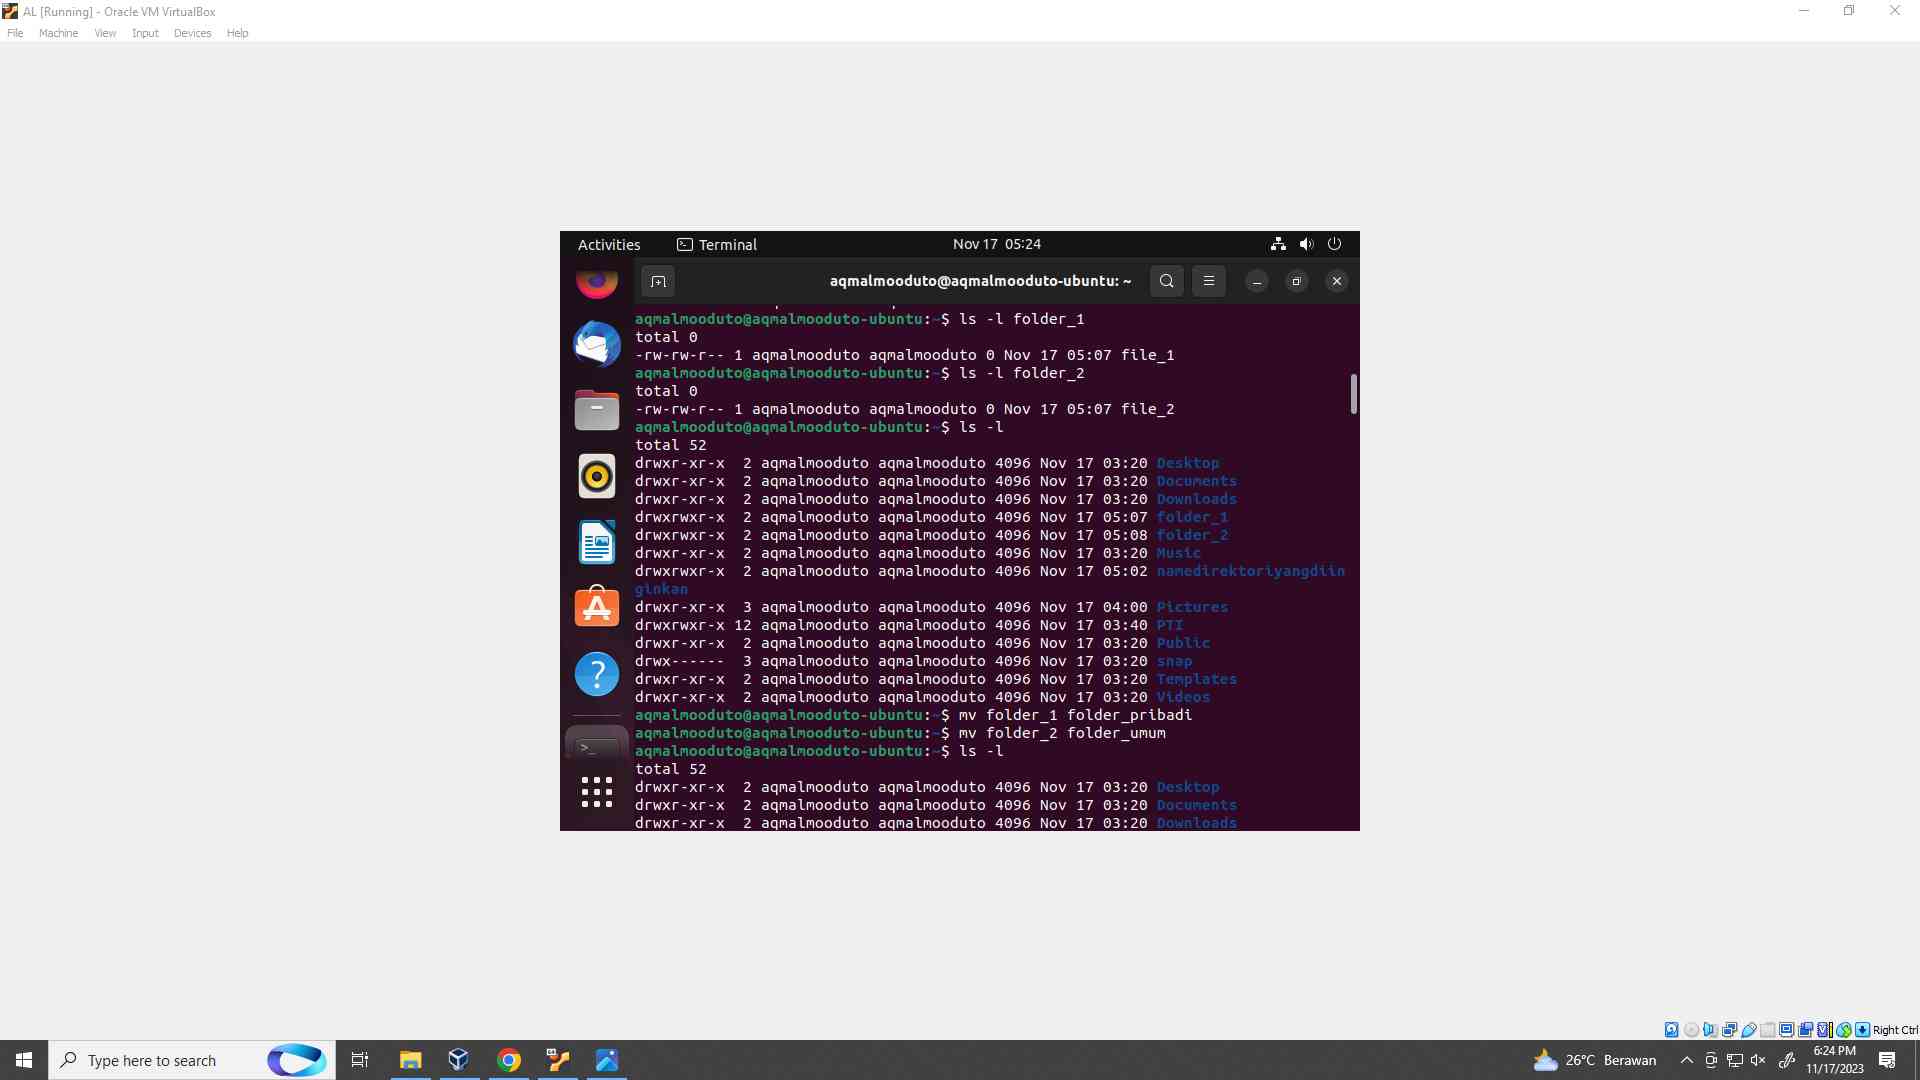Open VirtualBox Devices menu
Viewport: 1920px width, 1080px height.
[192, 33]
